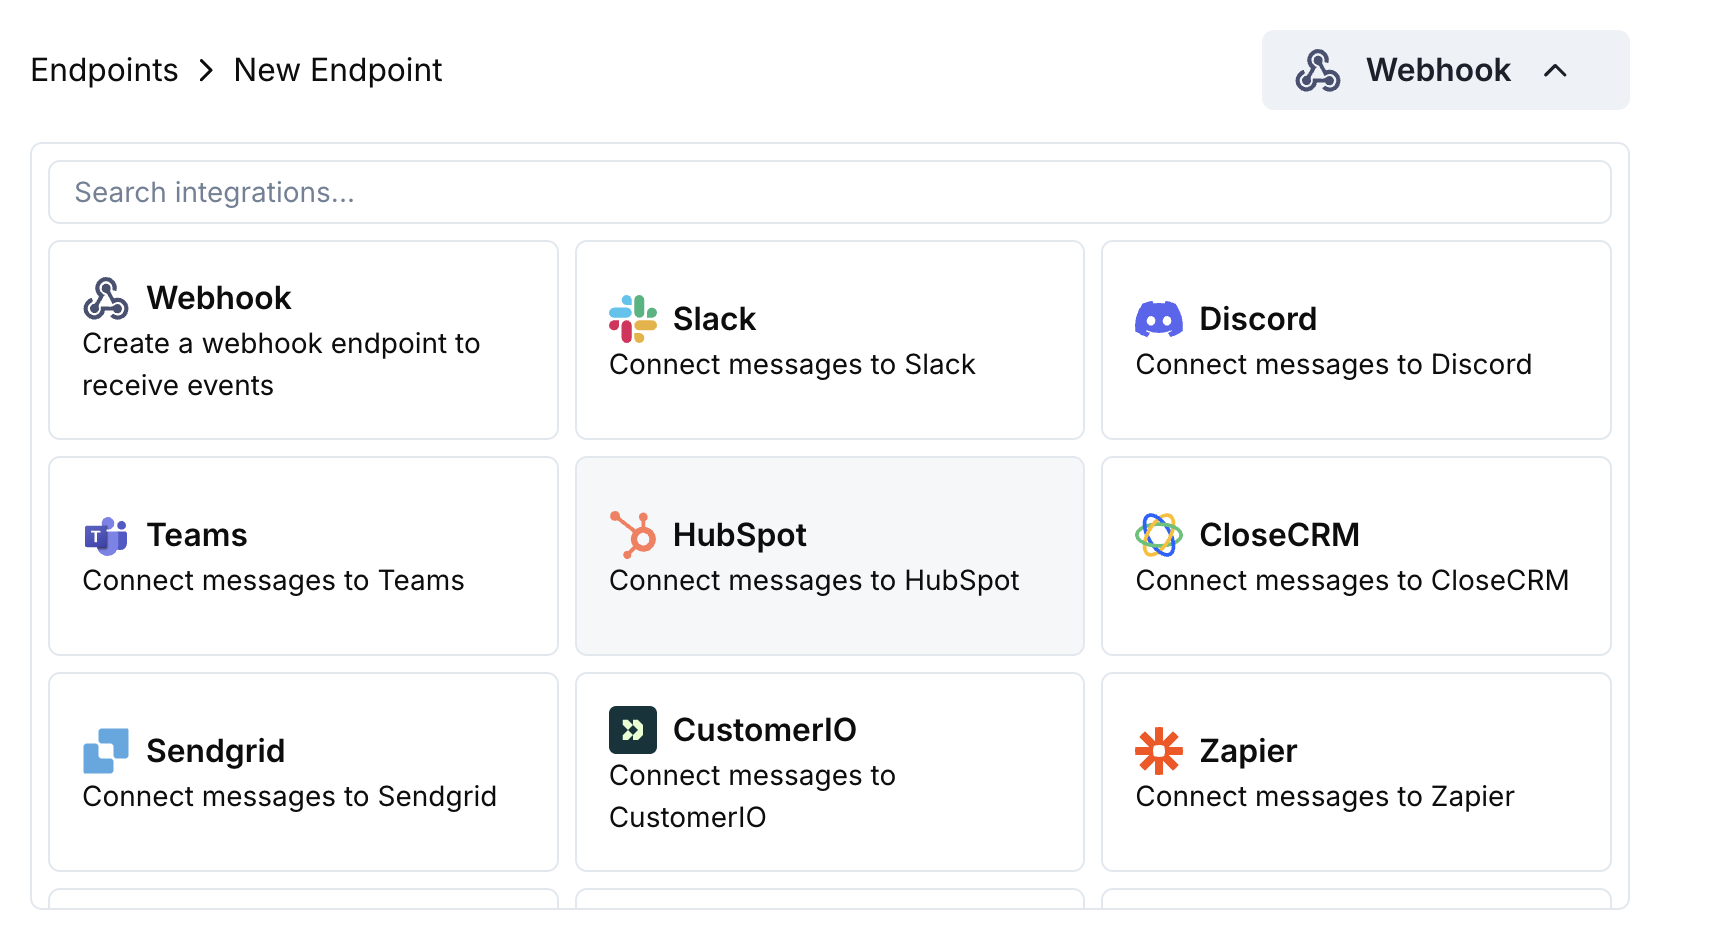Click the Webhook card icon
1724x942 pixels.
[x=104, y=297]
